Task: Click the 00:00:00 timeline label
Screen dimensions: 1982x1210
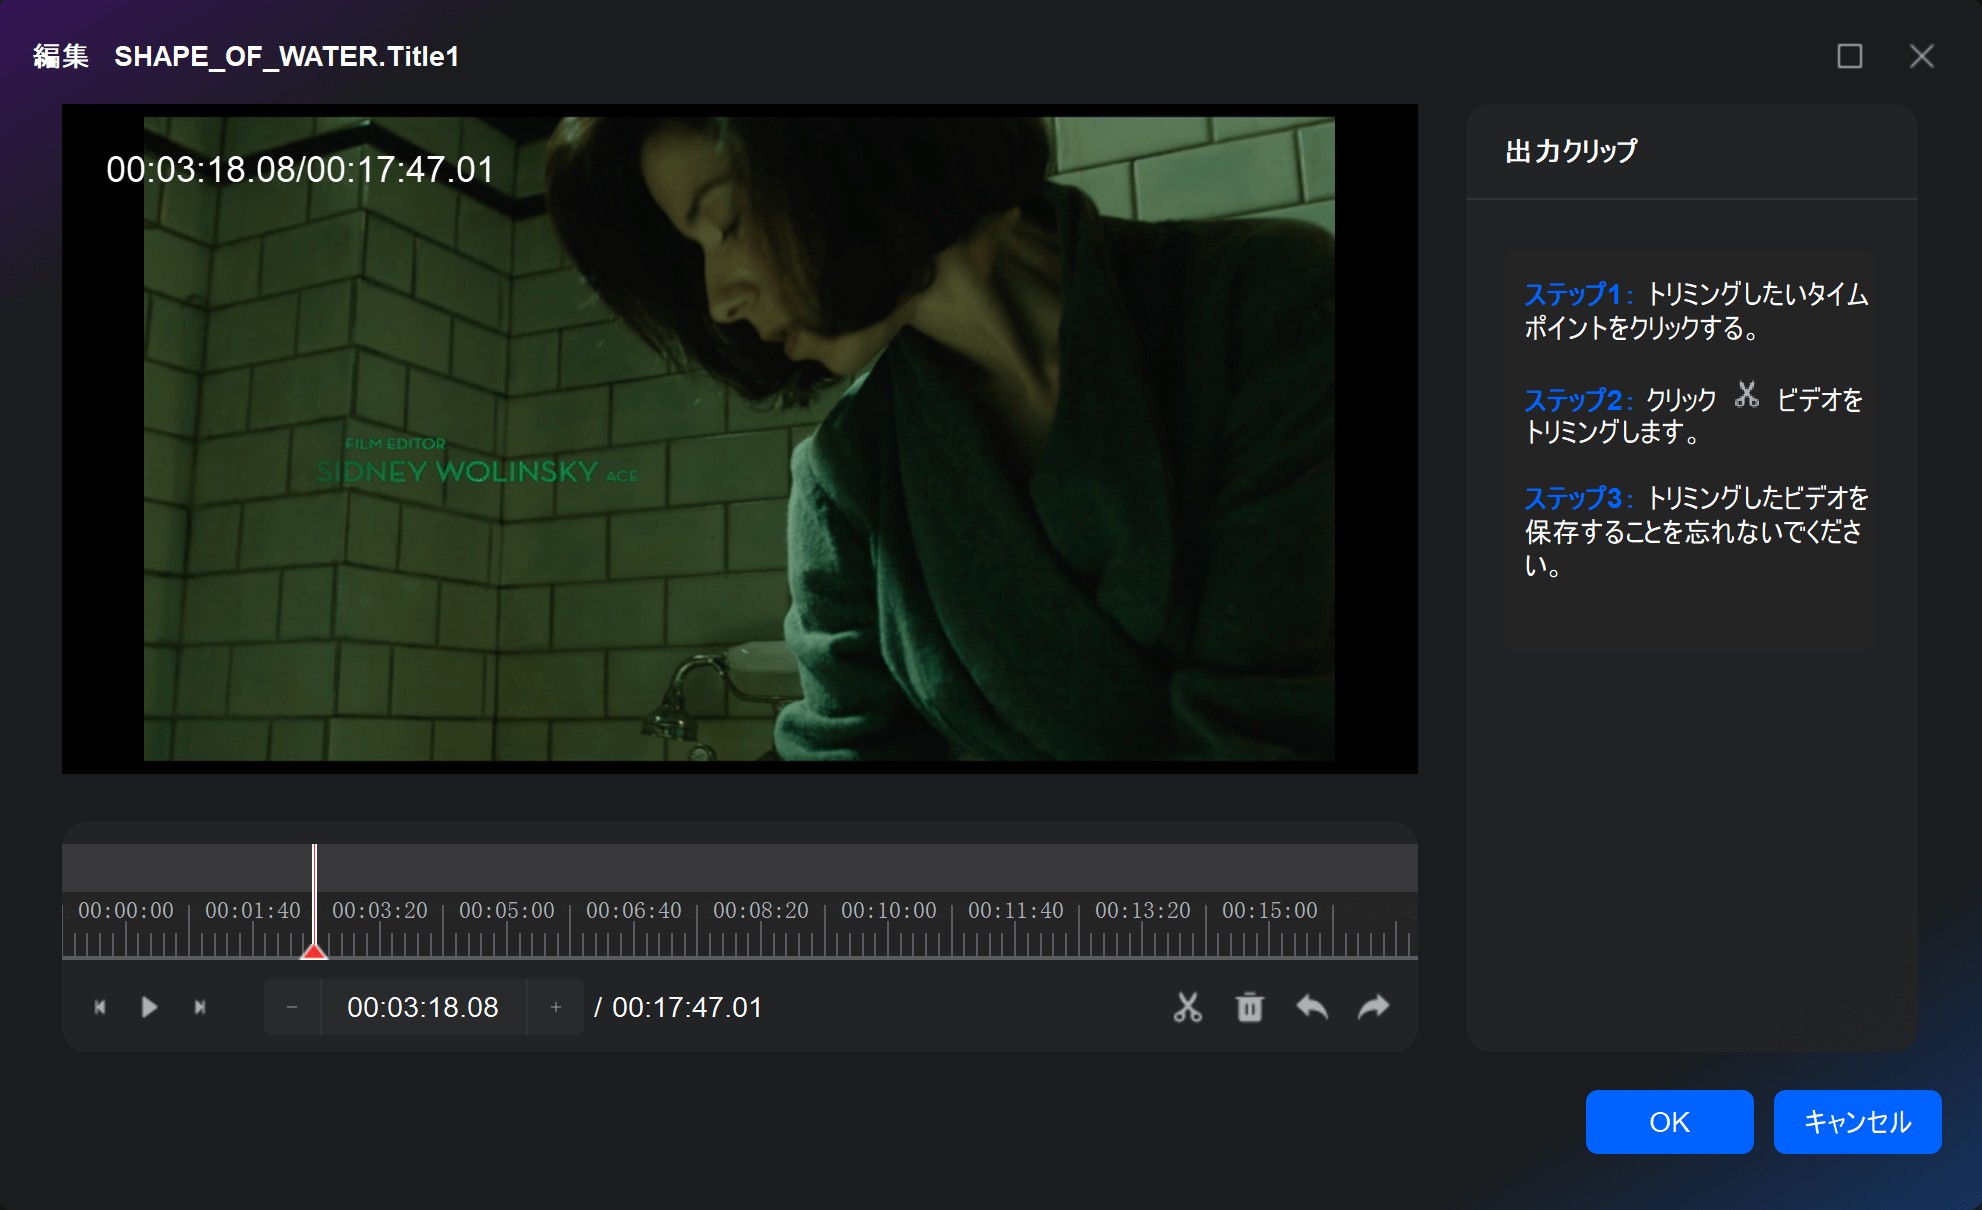Action: 126,911
